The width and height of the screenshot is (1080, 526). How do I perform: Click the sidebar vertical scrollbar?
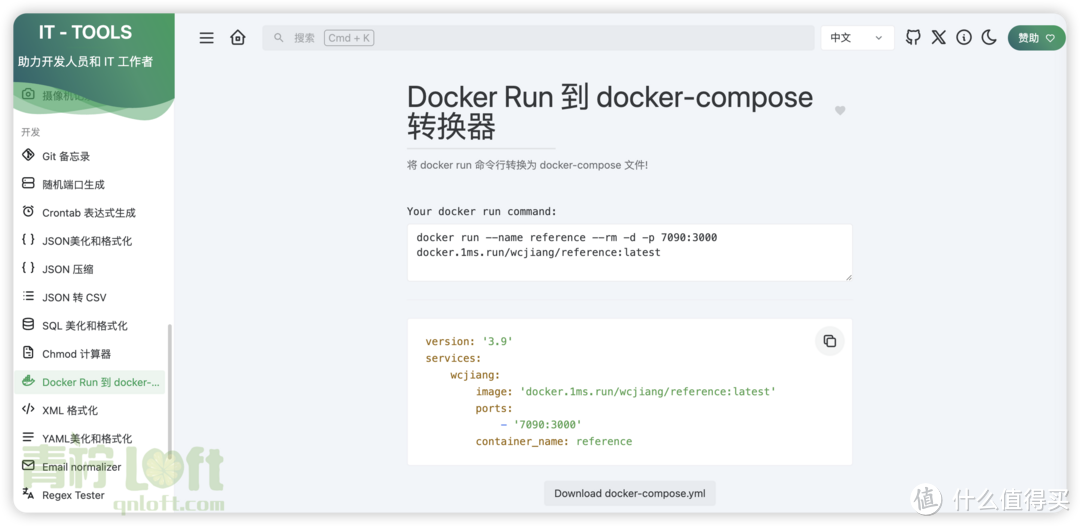[x=169, y=390]
